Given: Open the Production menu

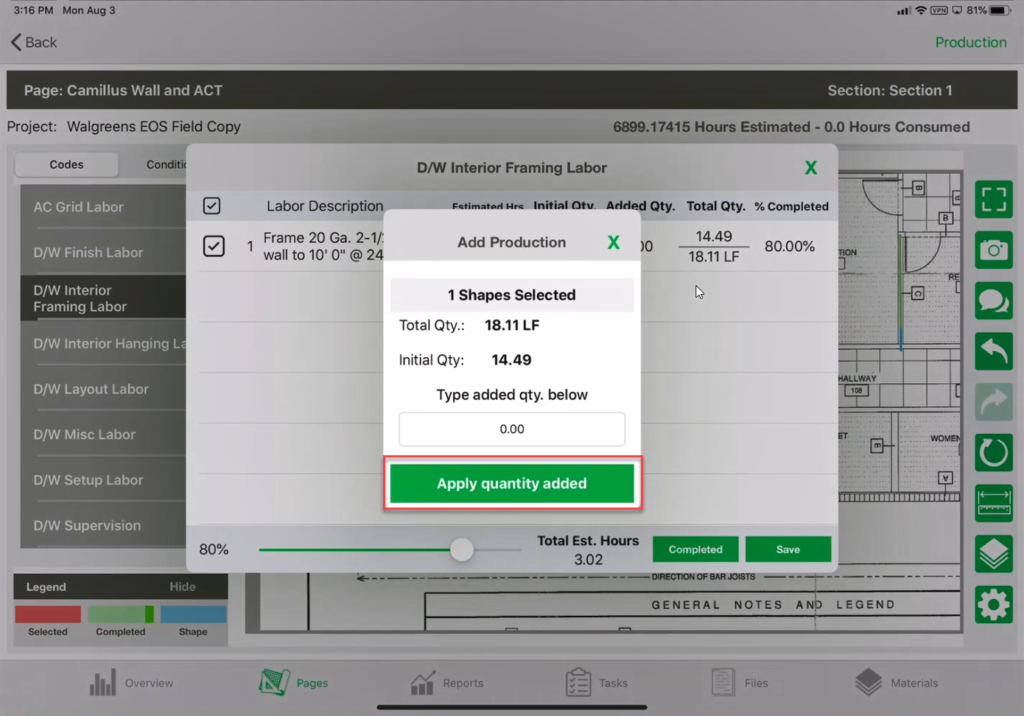Looking at the screenshot, I should [x=971, y=42].
